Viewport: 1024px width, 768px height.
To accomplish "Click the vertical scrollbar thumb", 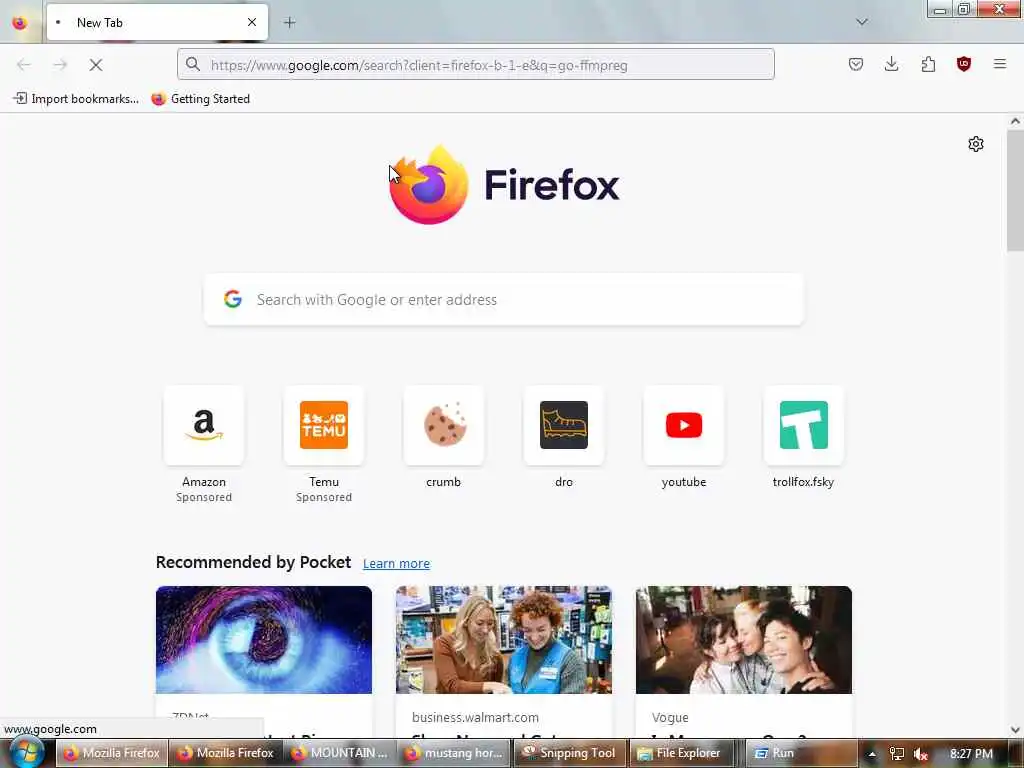I will [1015, 190].
